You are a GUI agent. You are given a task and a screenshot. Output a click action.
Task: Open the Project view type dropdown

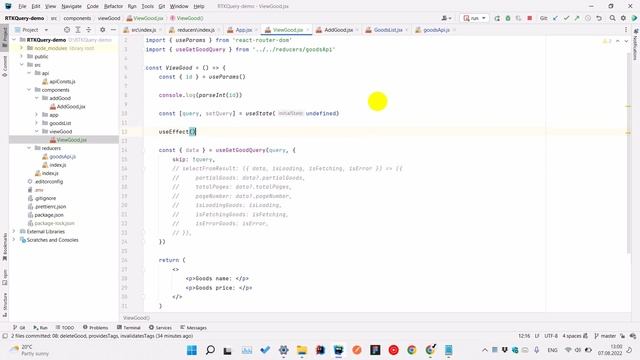31,30
